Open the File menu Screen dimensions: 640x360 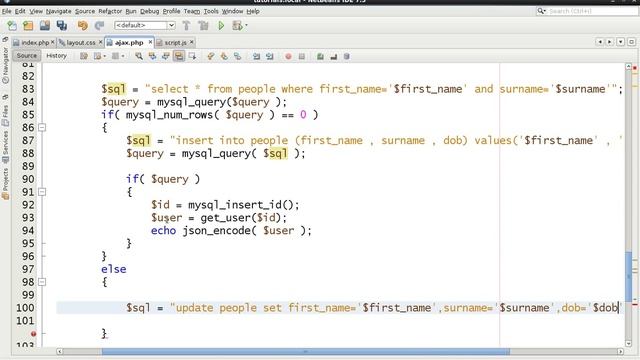tap(7, 11)
